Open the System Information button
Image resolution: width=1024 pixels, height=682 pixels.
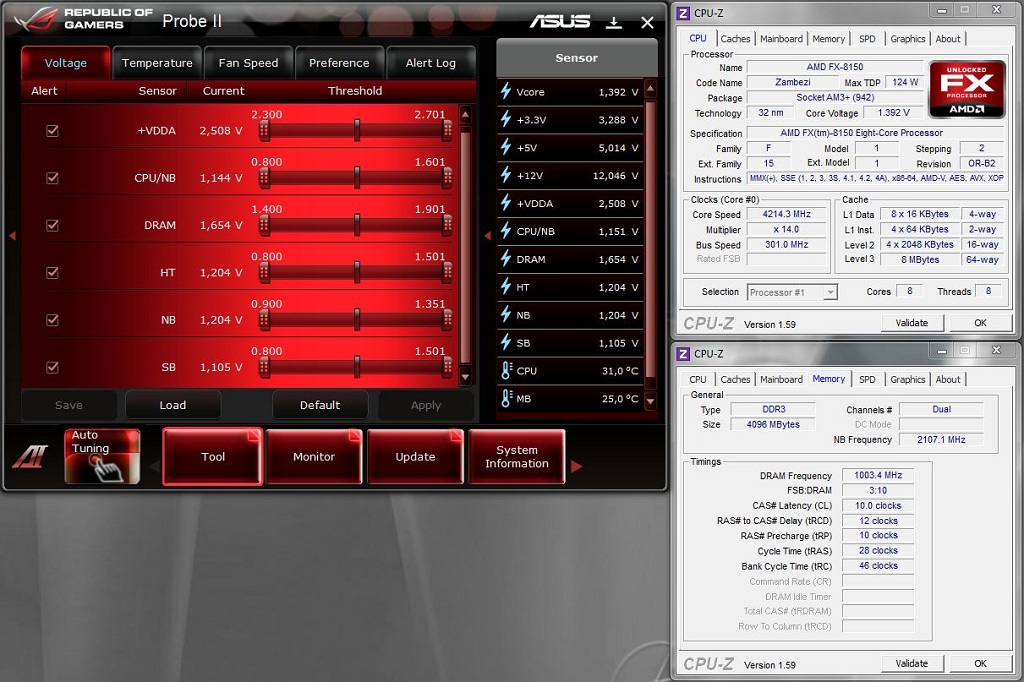click(x=517, y=457)
